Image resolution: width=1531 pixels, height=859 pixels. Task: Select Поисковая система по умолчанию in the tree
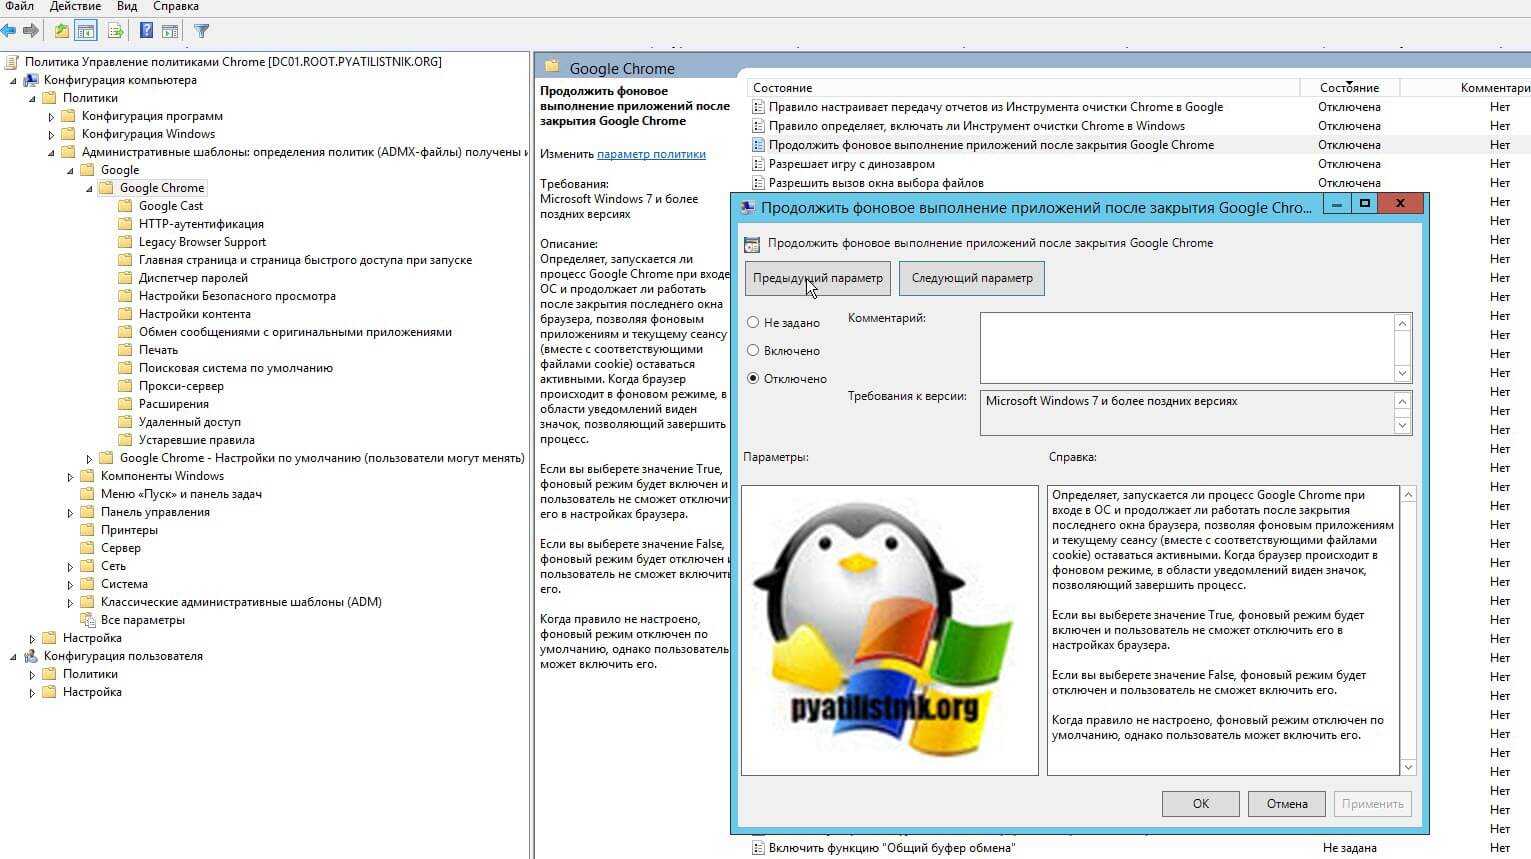click(x=236, y=368)
